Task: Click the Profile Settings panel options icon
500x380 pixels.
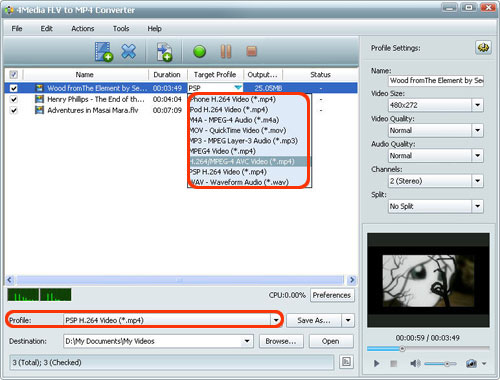Action: click(483, 48)
